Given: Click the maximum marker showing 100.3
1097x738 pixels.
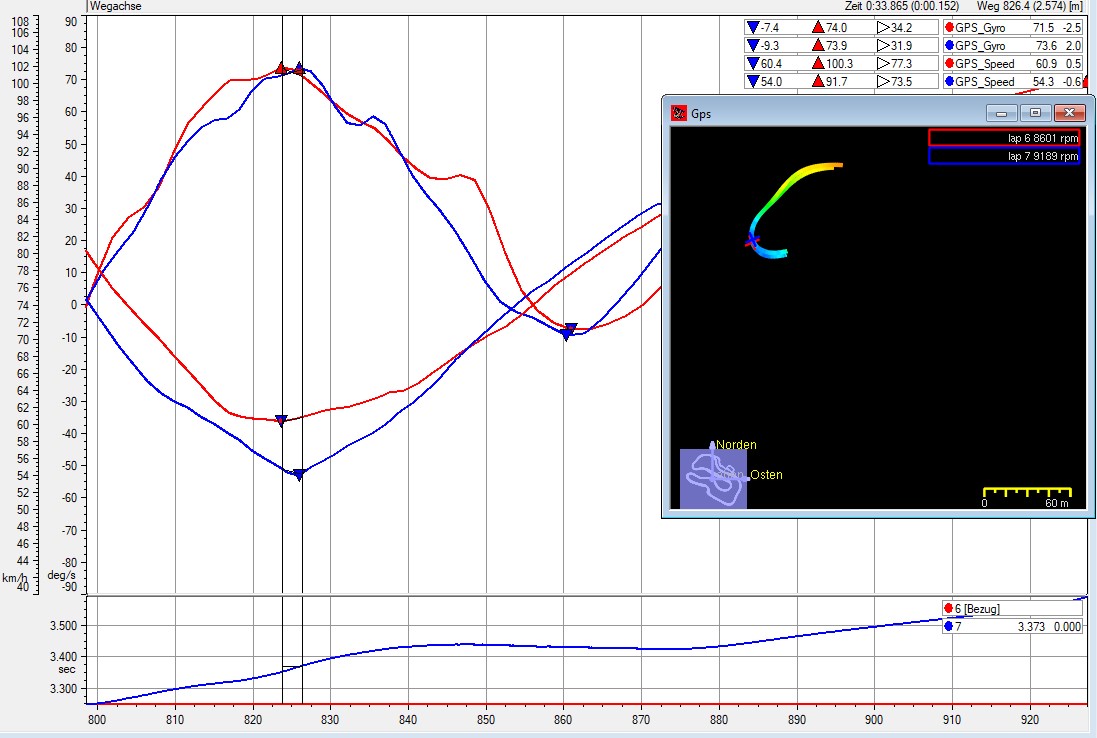Looking at the screenshot, I should [818, 64].
